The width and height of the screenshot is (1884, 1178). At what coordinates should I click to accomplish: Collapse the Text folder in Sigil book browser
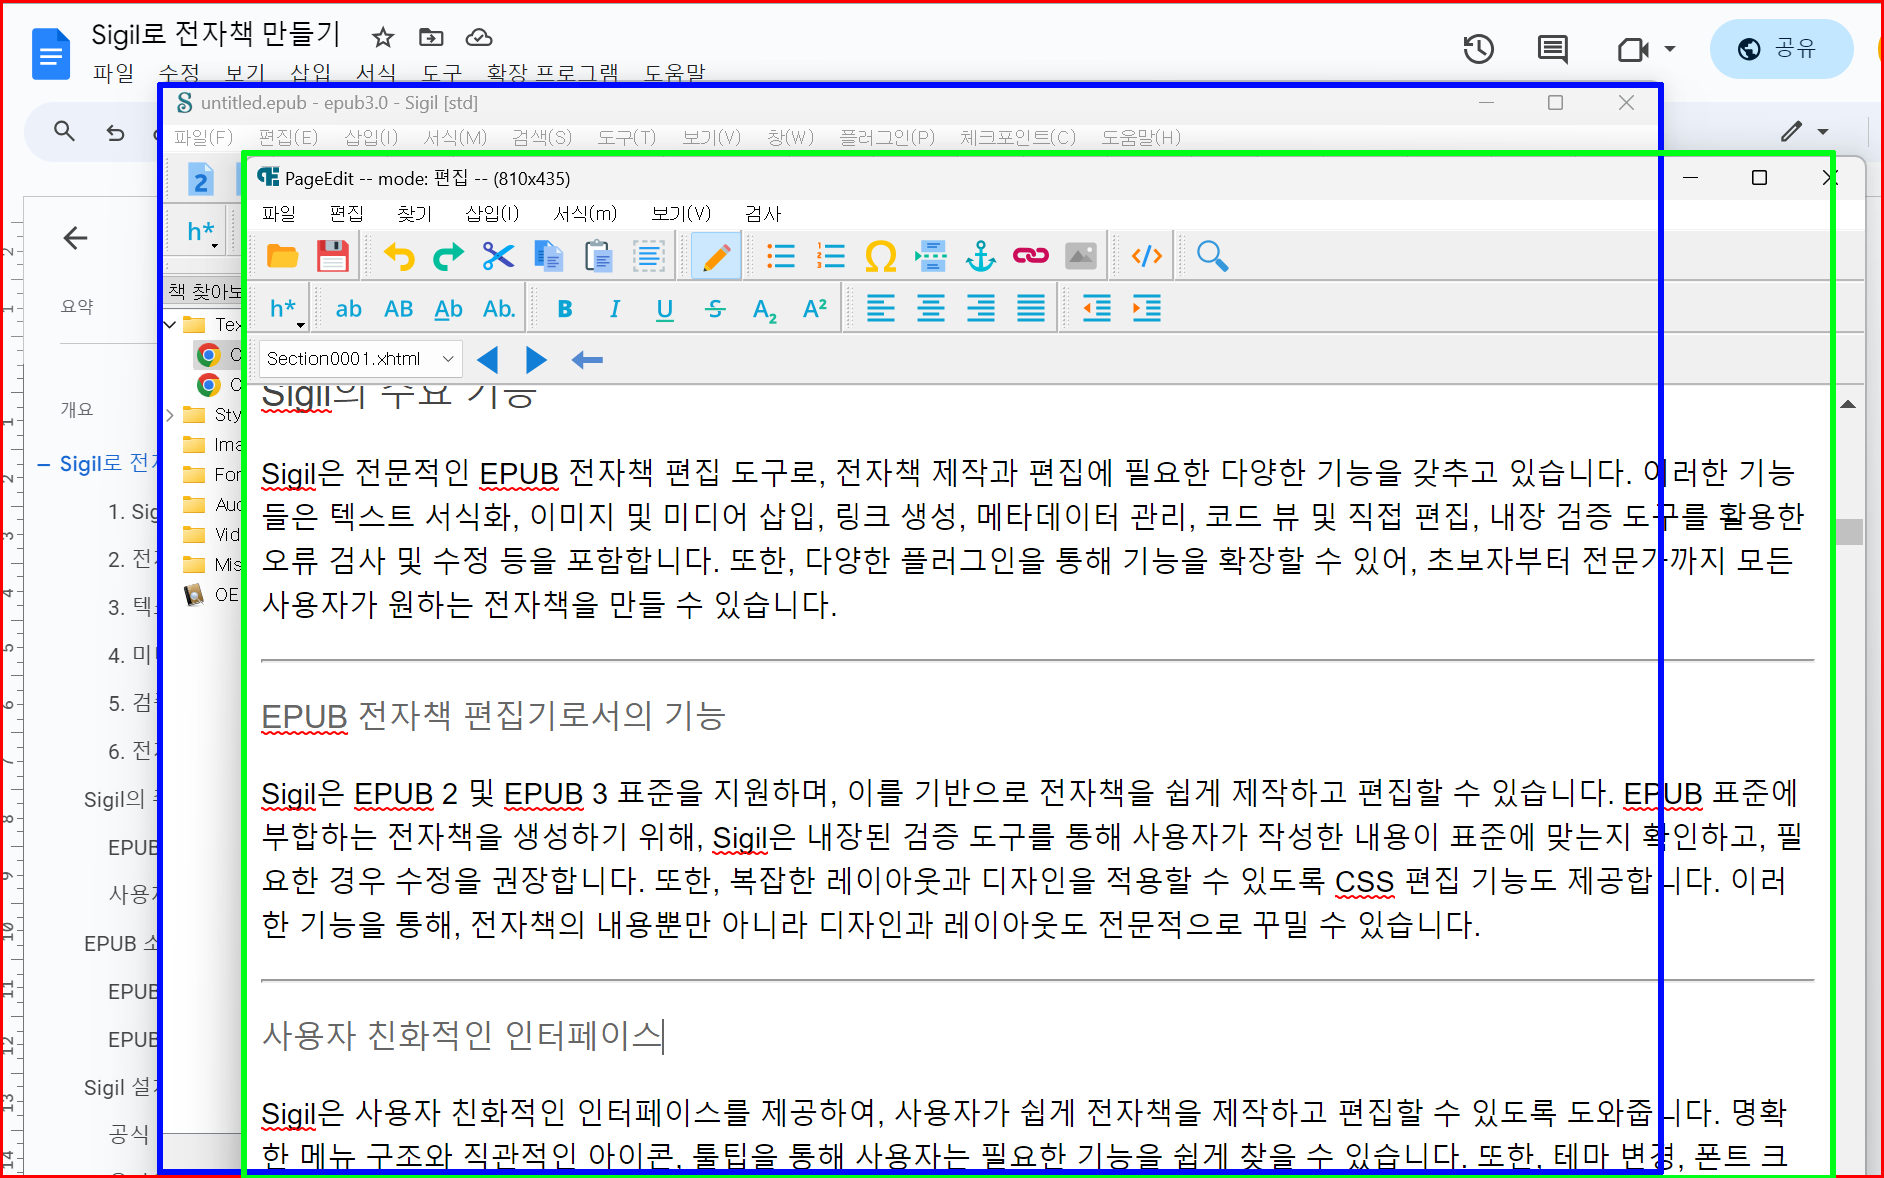coord(170,325)
